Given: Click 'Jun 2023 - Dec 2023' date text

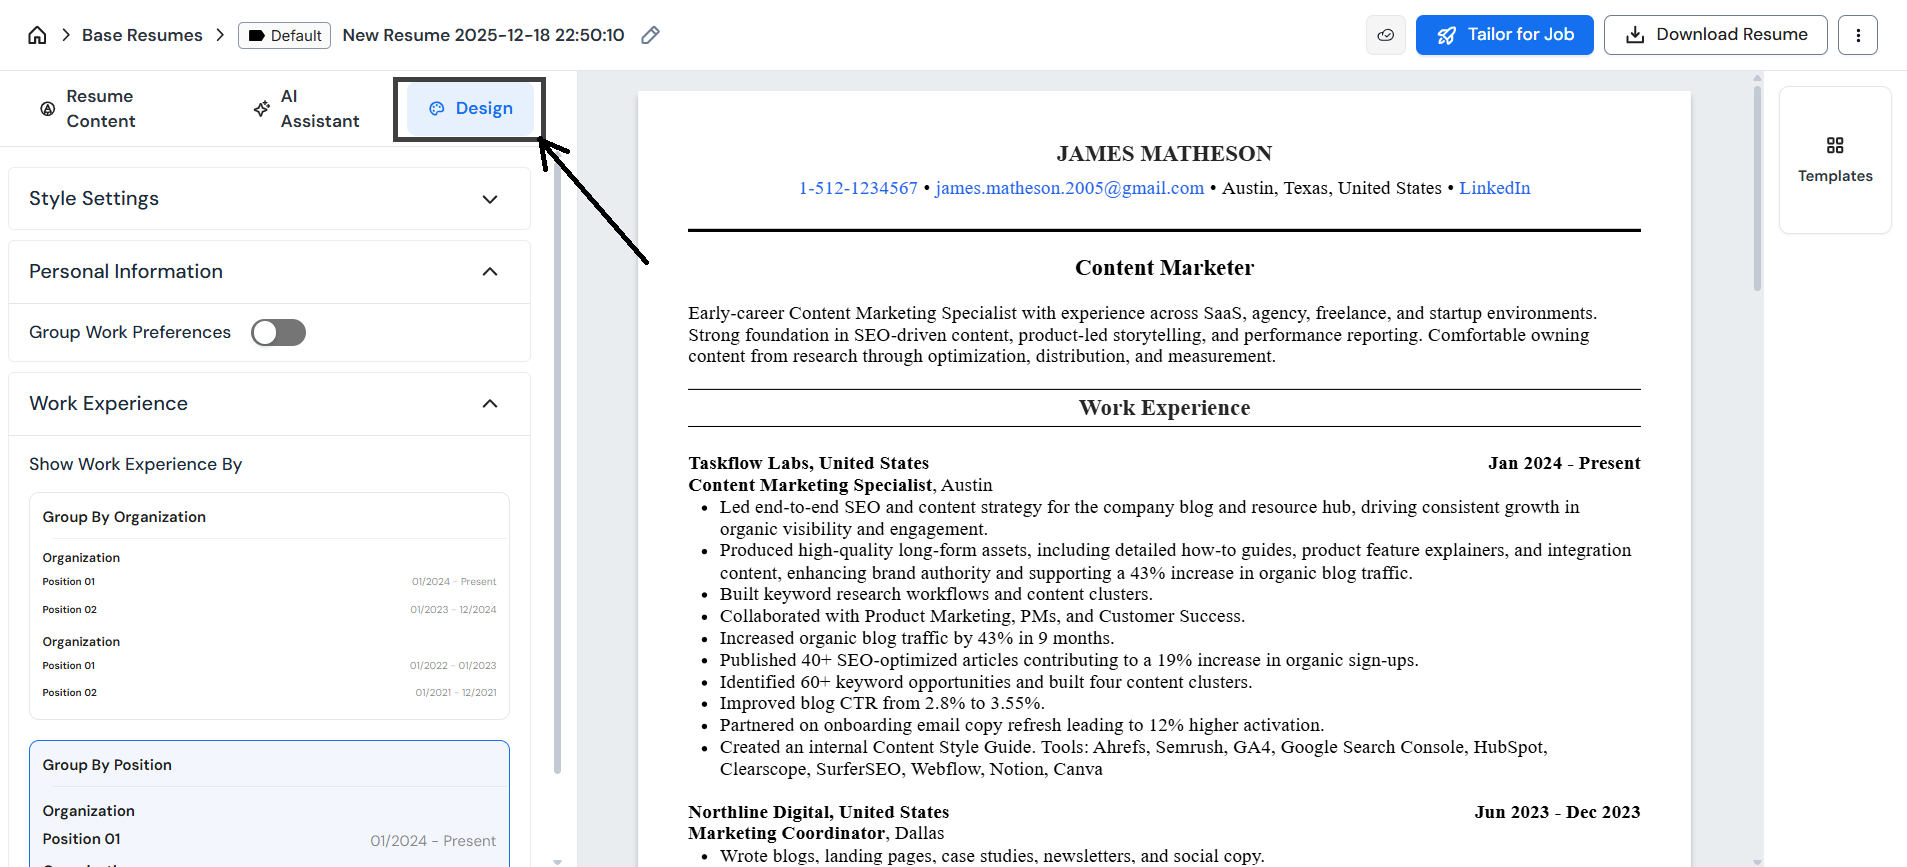Looking at the screenshot, I should click(x=1557, y=812).
